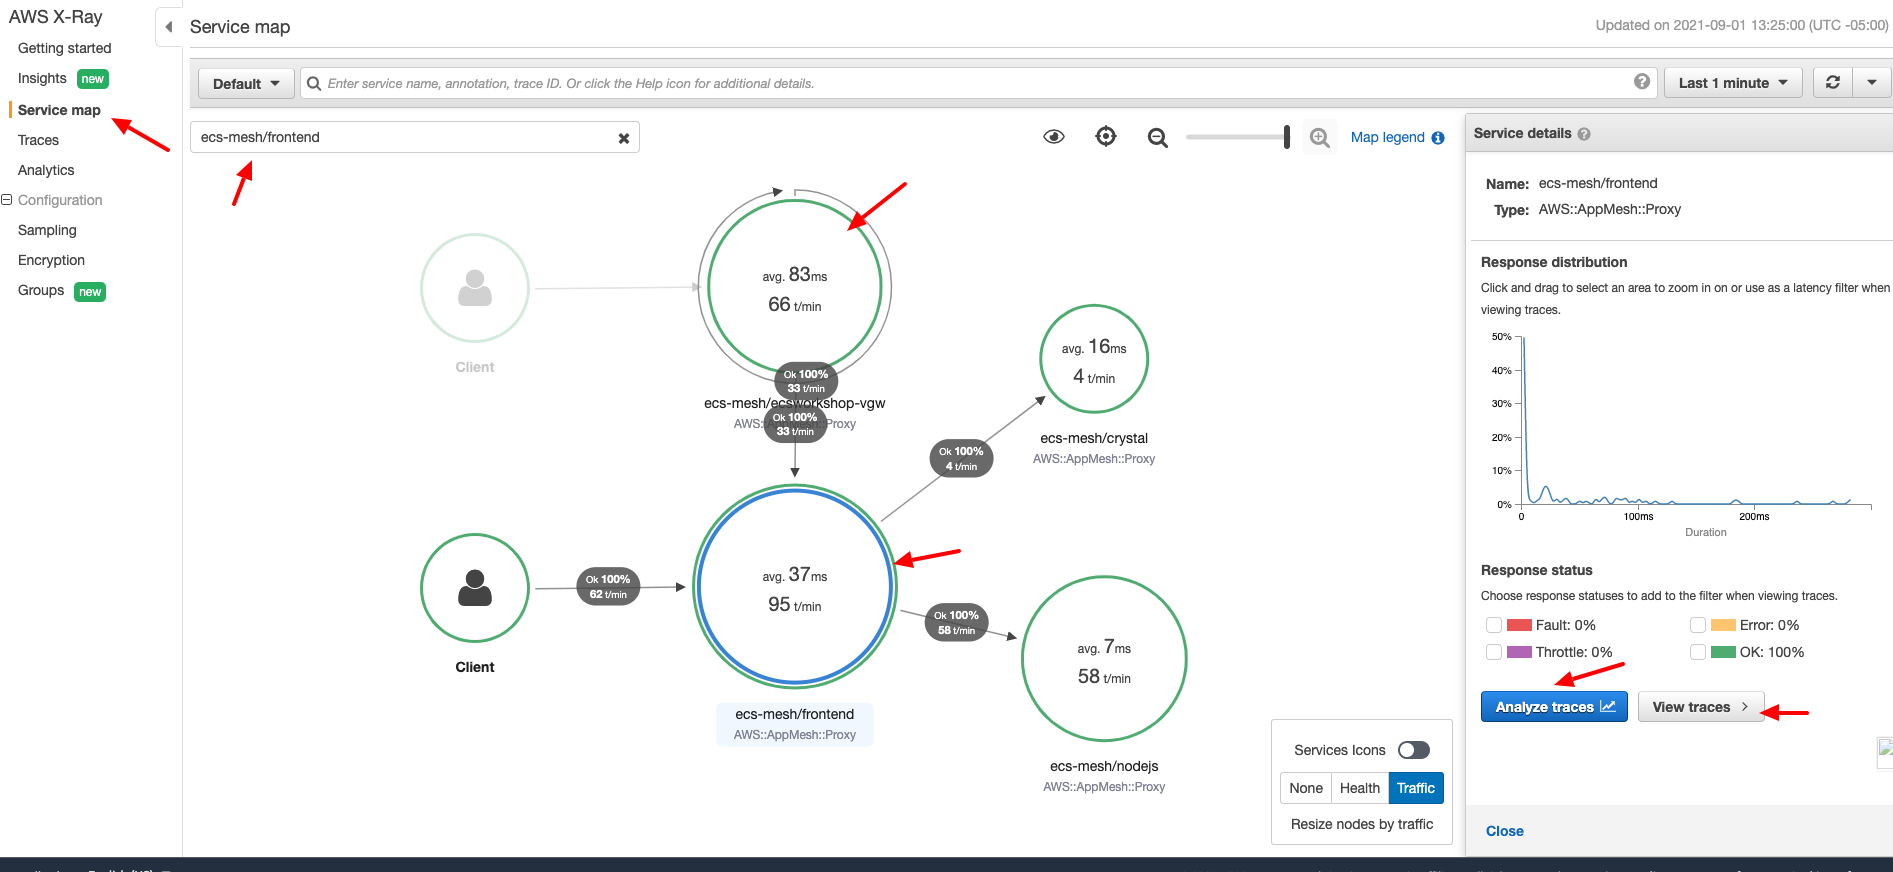Screen dimensions: 1893x872
Task: Select None node sizing option
Action: [x=1306, y=788]
